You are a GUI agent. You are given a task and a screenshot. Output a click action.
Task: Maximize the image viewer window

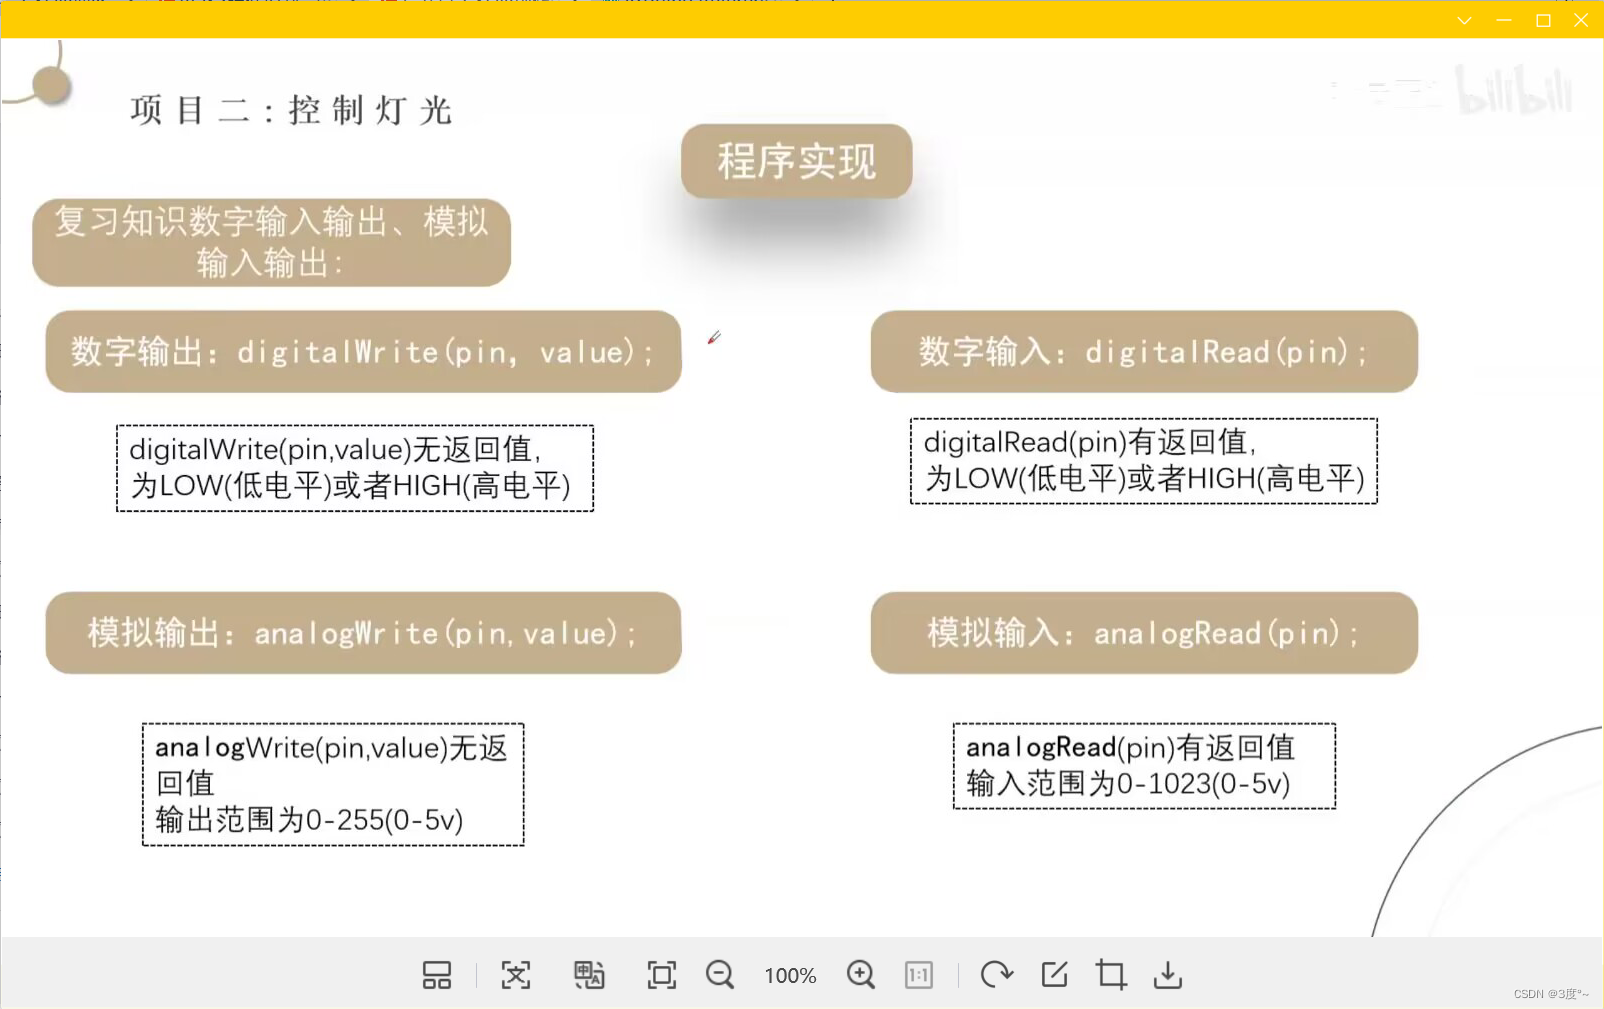(x=1543, y=20)
